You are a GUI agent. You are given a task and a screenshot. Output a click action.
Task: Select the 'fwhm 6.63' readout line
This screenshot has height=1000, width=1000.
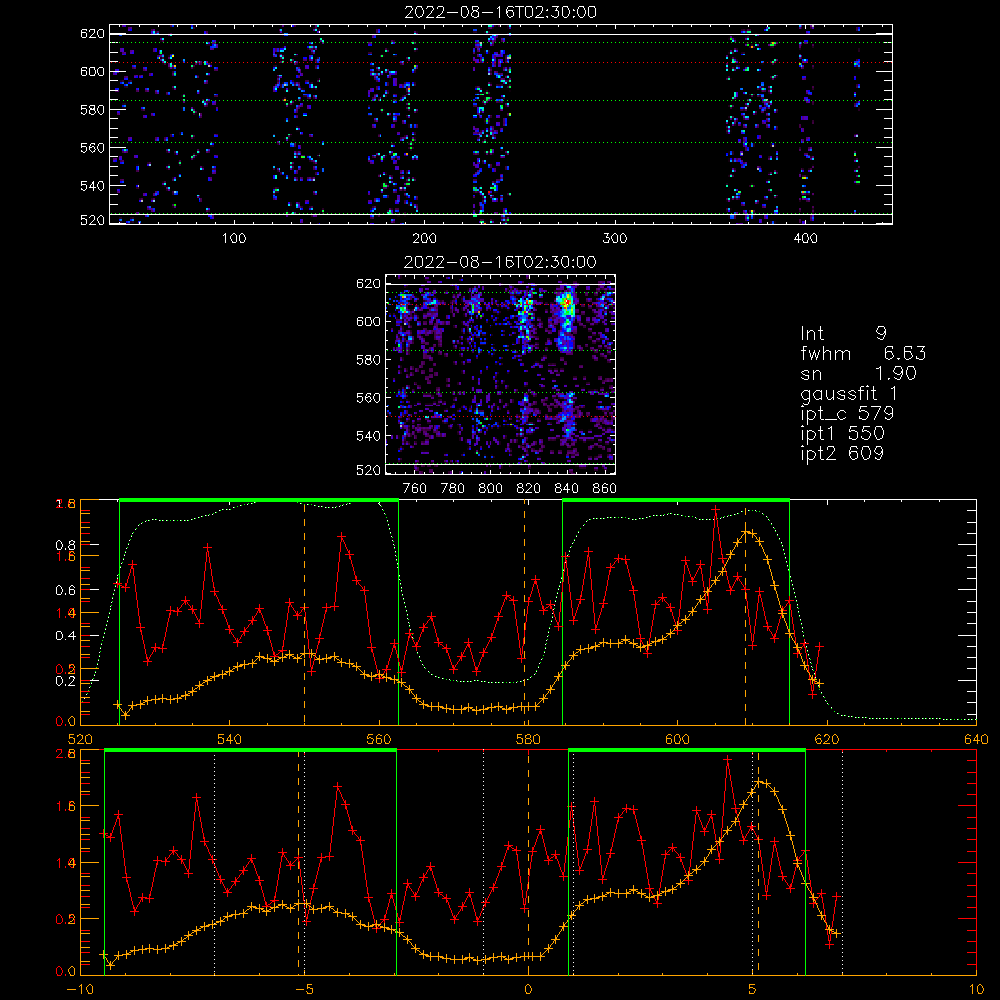[x=863, y=353]
